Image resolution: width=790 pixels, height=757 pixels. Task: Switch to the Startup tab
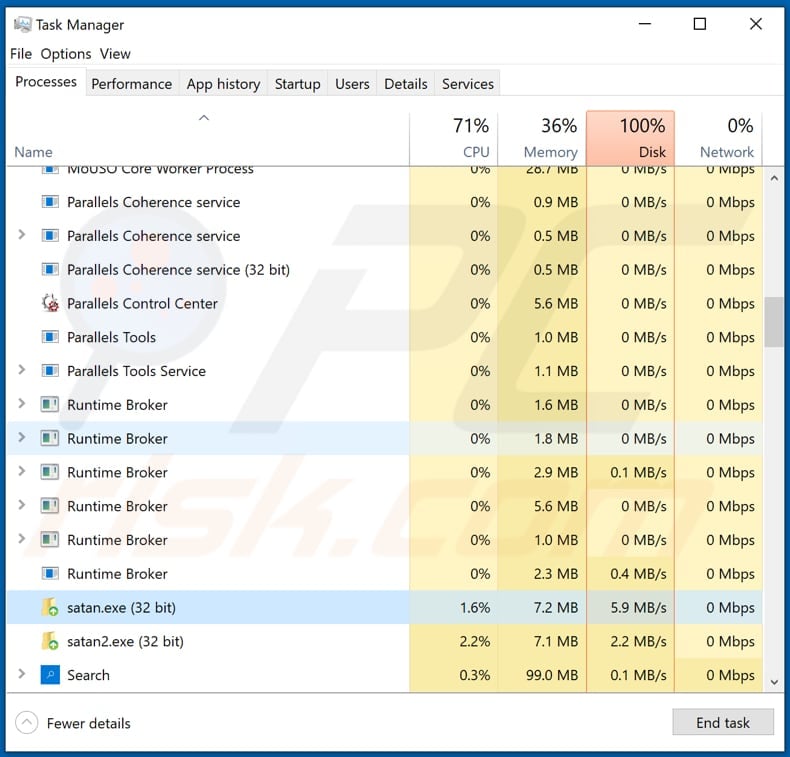297,84
